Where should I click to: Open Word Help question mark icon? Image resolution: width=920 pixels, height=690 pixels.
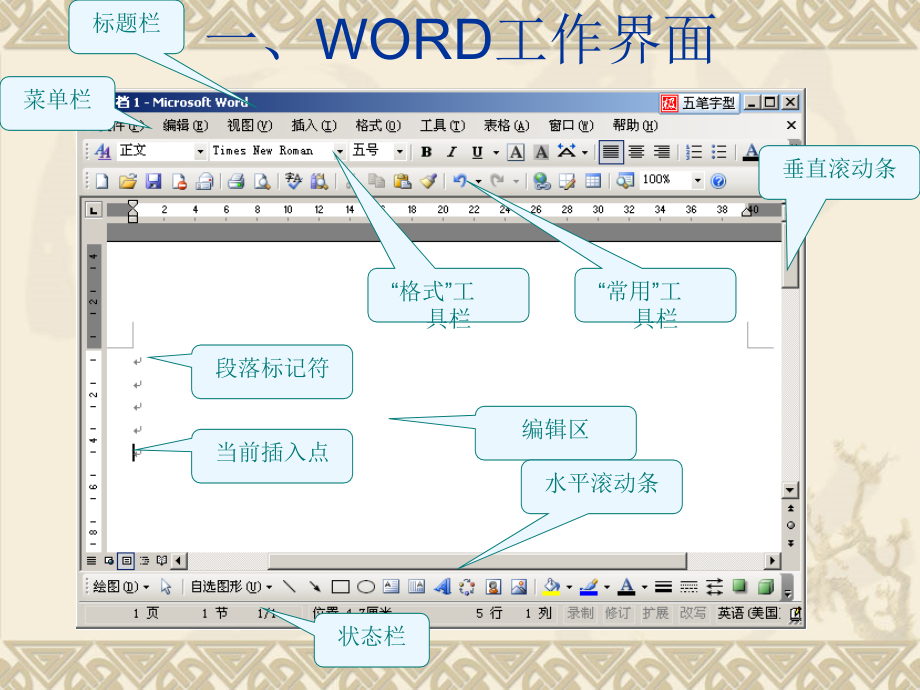click(x=718, y=181)
